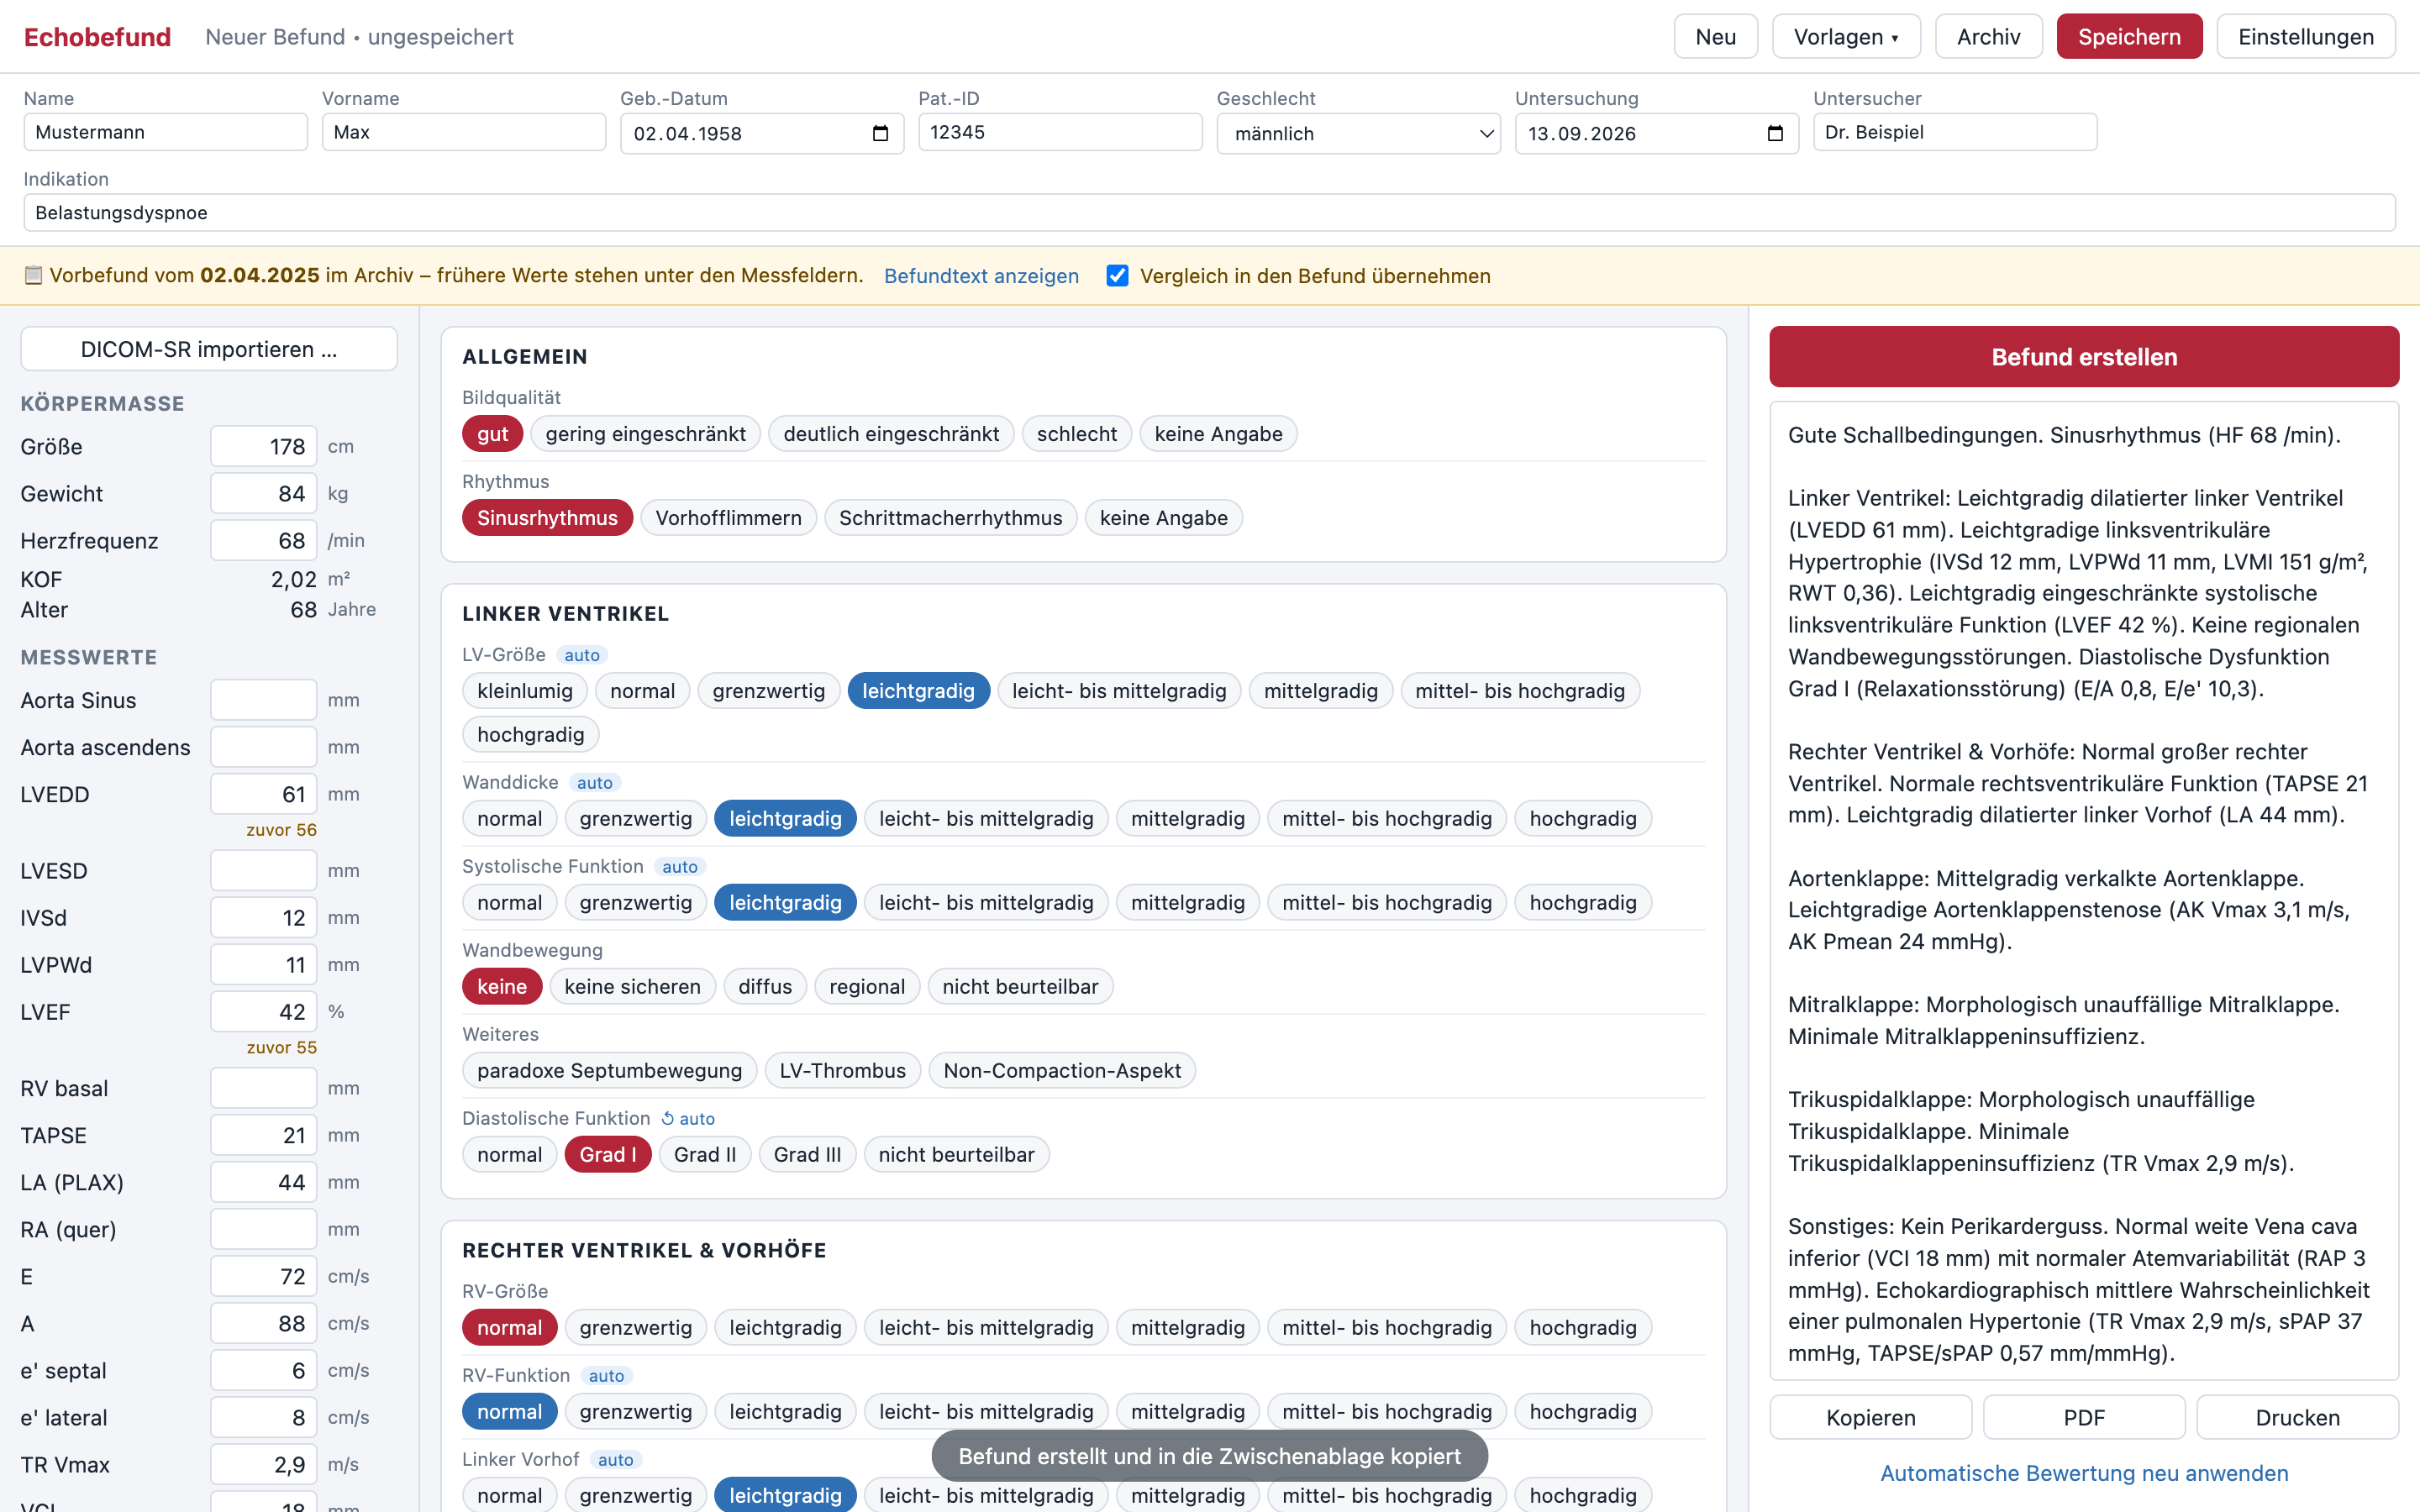Set Bildqualität to 'gering eingeschränkt'

point(645,434)
